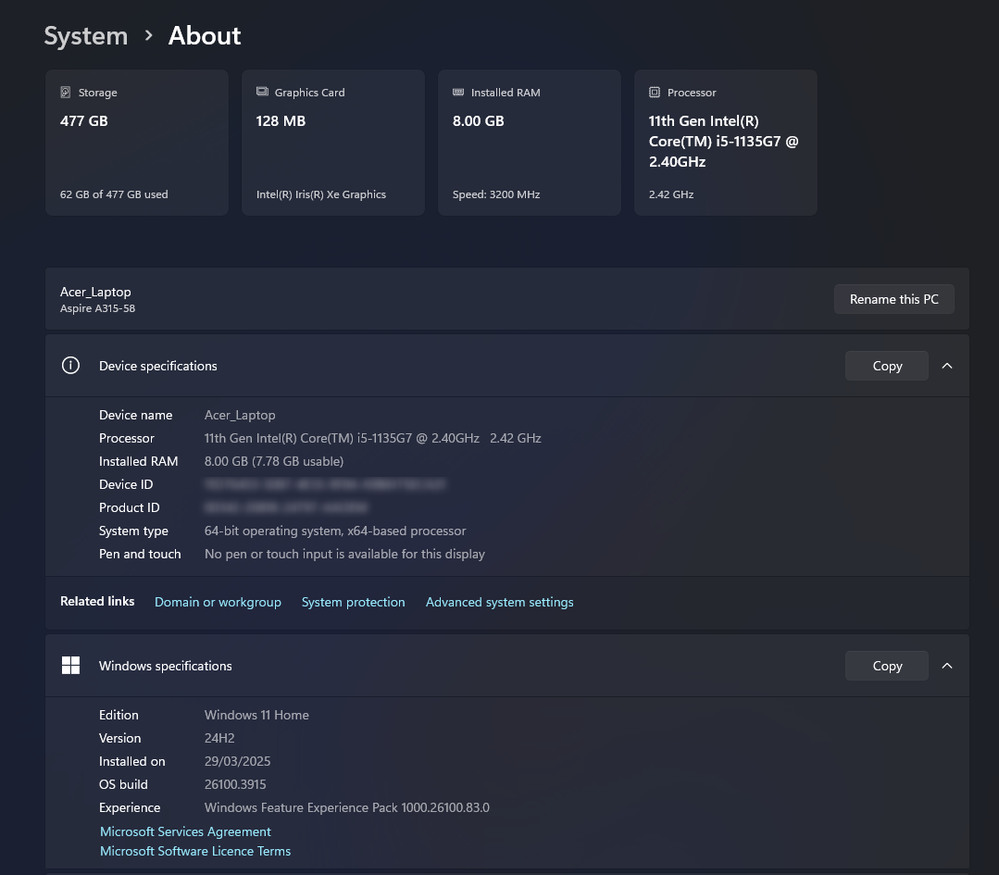Screen dimensions: 999x875
Task: Click the Installed RAM memory icon
Action: click(458, 92)
